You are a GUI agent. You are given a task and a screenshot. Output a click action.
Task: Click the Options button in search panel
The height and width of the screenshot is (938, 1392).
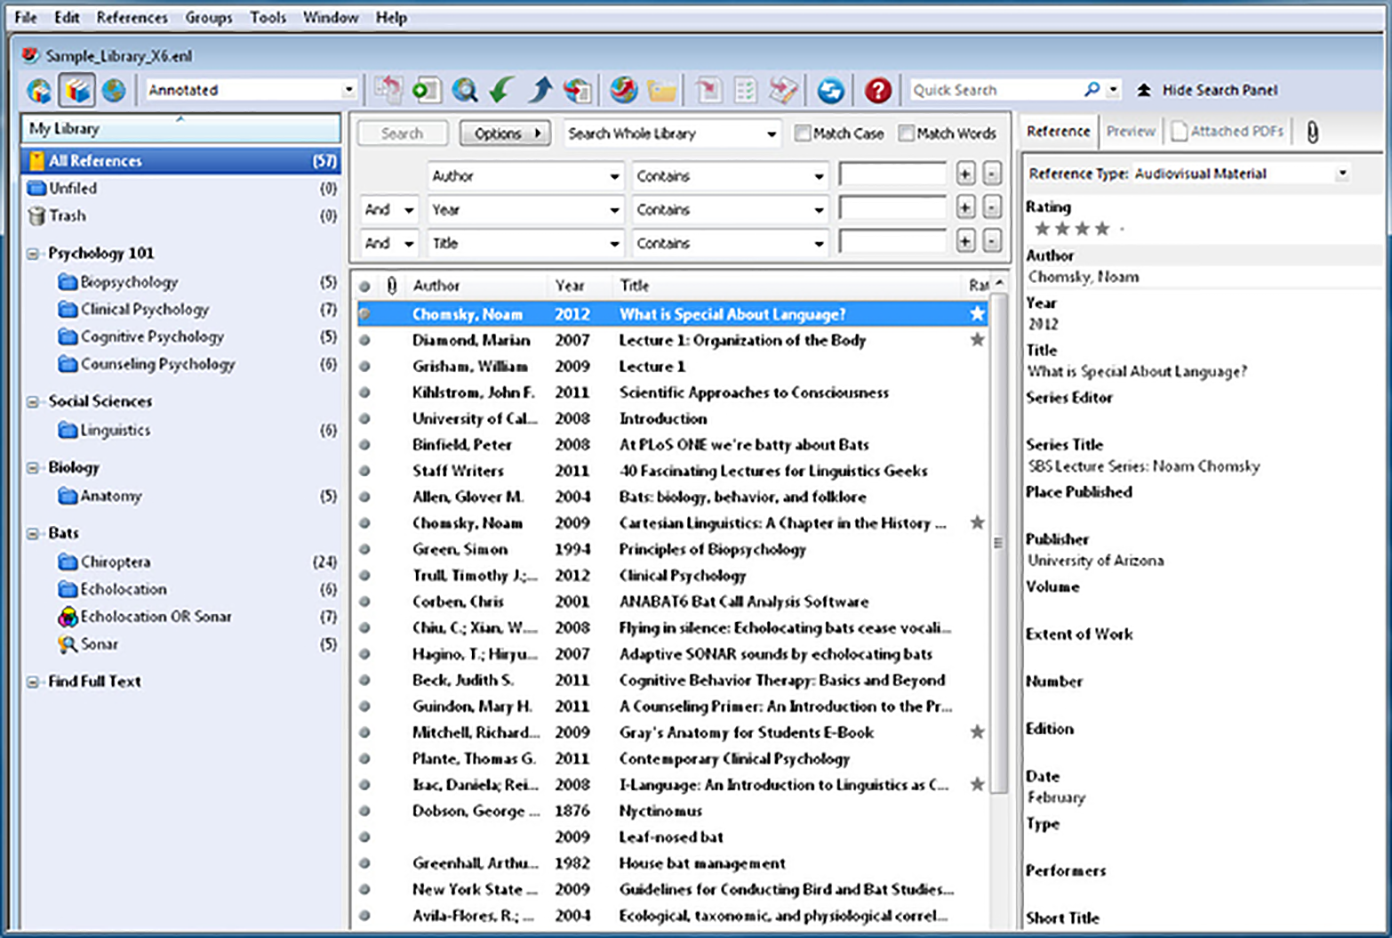click(504, 133)
